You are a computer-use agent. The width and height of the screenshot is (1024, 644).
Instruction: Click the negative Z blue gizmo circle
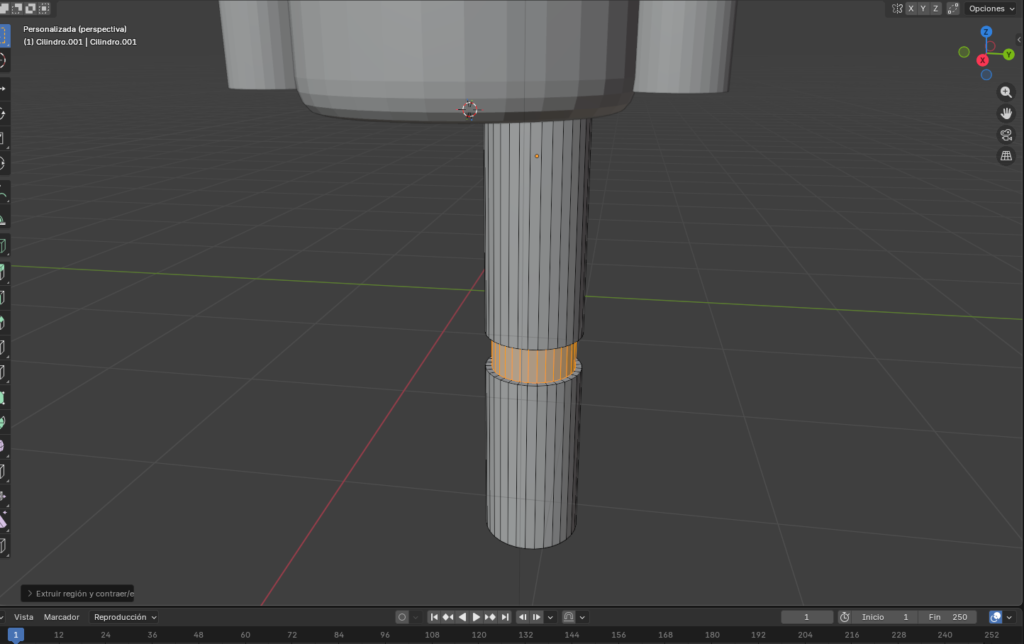point(986,74)
